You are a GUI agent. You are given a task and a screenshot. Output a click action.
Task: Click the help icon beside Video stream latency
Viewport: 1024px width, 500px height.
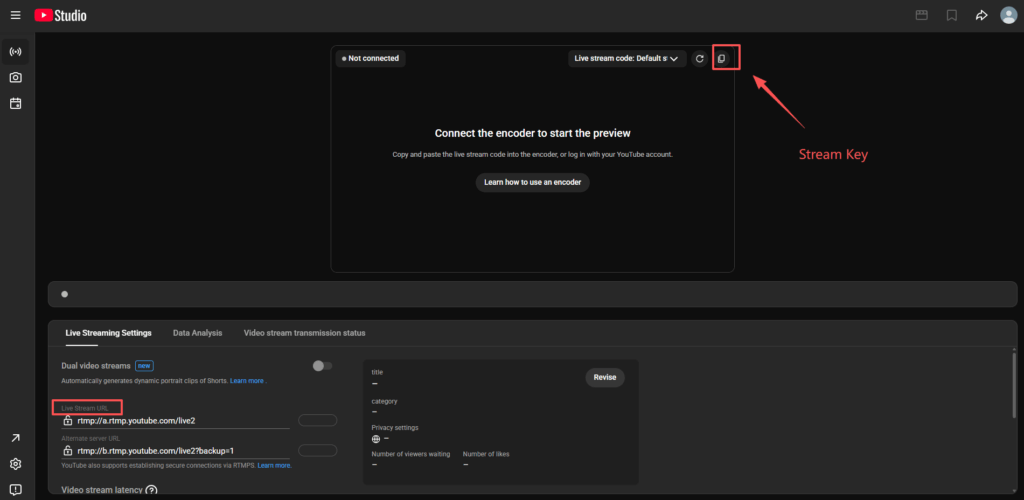point(152,490)
